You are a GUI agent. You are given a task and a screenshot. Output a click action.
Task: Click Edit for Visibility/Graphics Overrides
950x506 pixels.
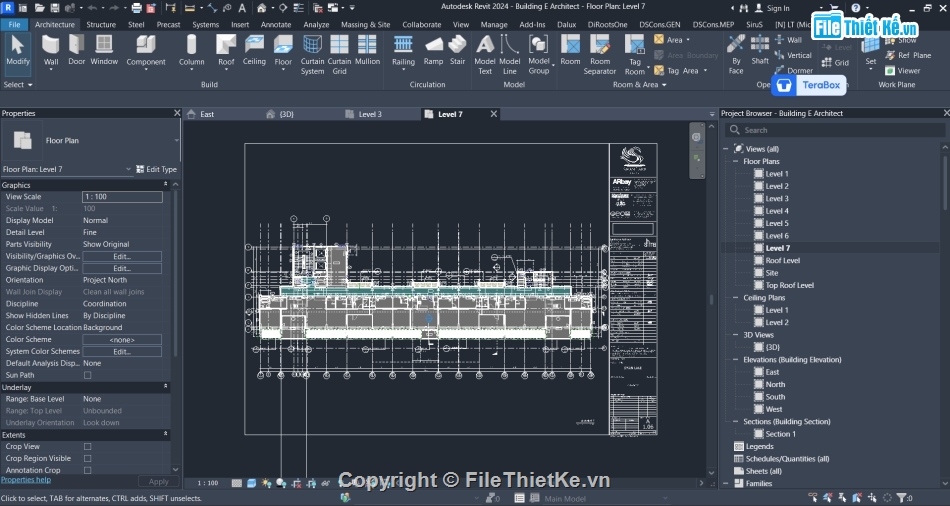[x=122, y=256]
